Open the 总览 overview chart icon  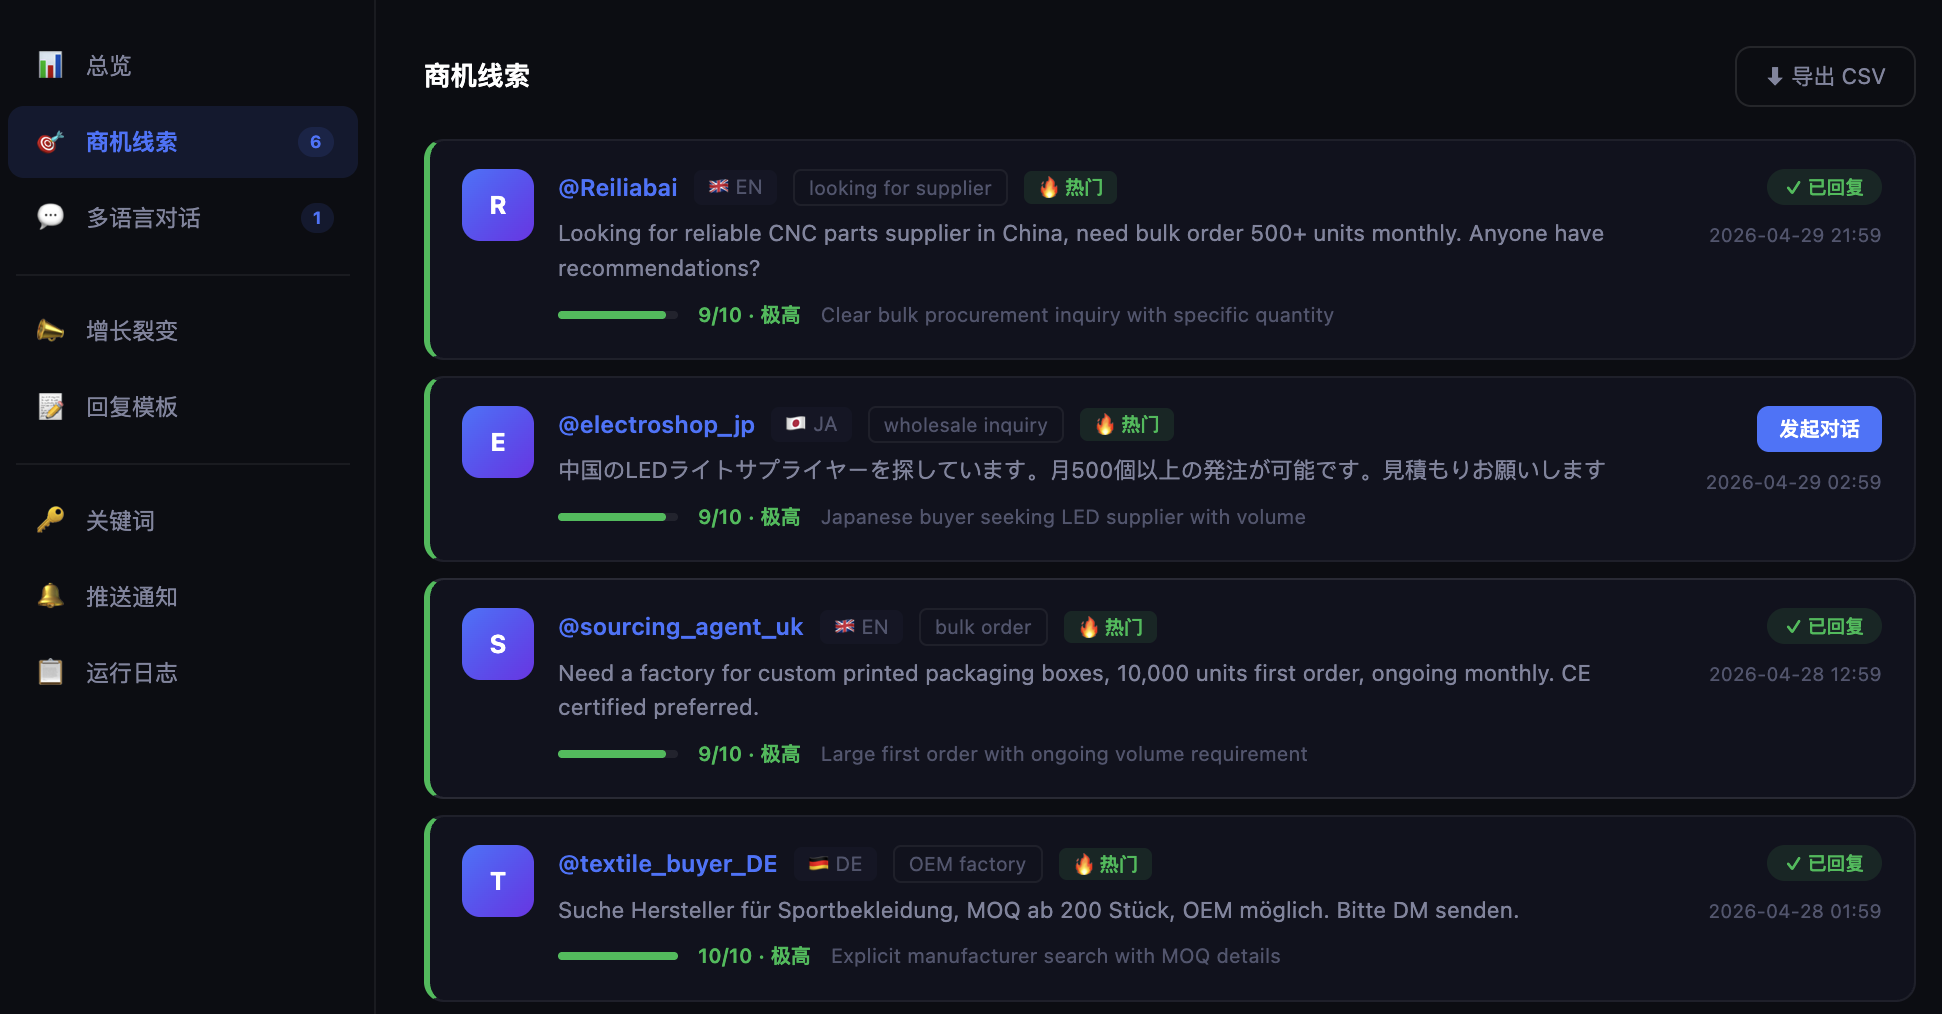50,65
